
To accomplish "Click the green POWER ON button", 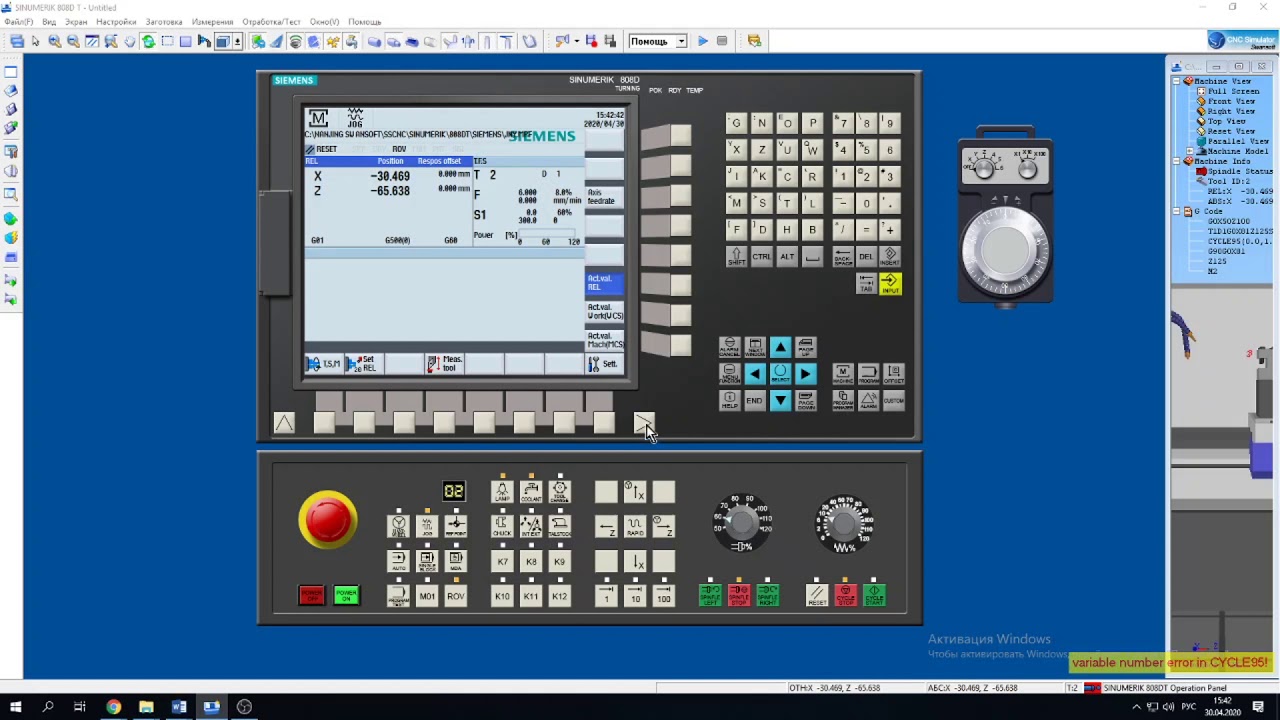I will (346, 596).
